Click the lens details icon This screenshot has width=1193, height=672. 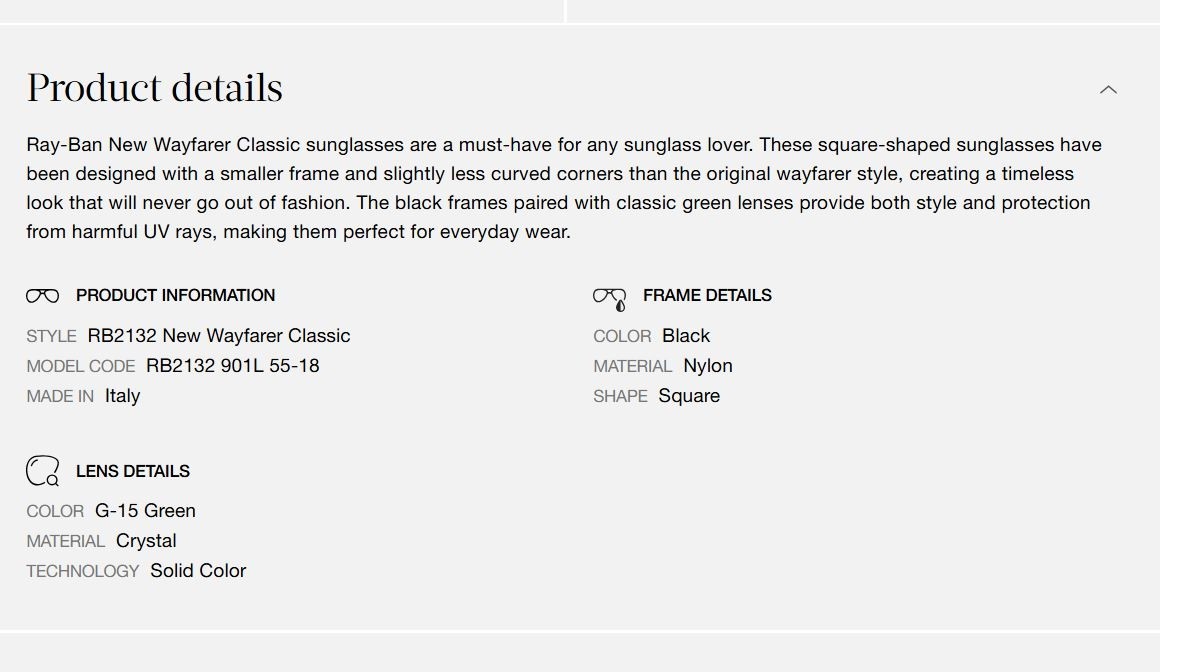pyautogui.click(x=43, y=471)
